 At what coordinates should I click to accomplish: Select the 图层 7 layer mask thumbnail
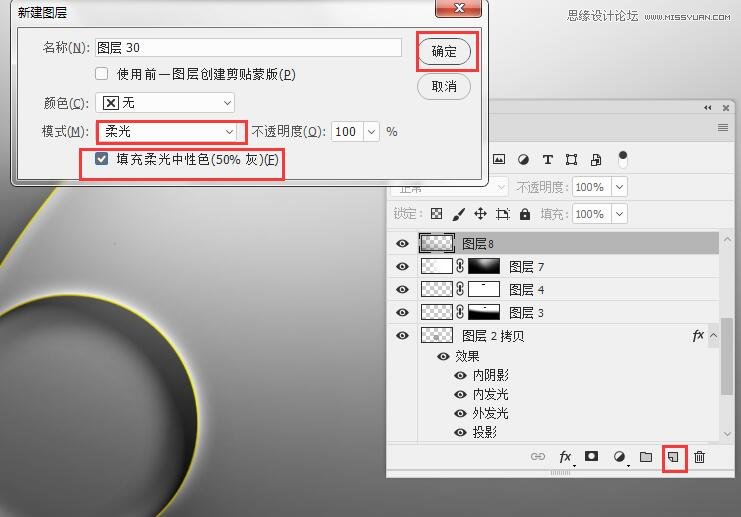pyautogui.click(x=484, y=266)
